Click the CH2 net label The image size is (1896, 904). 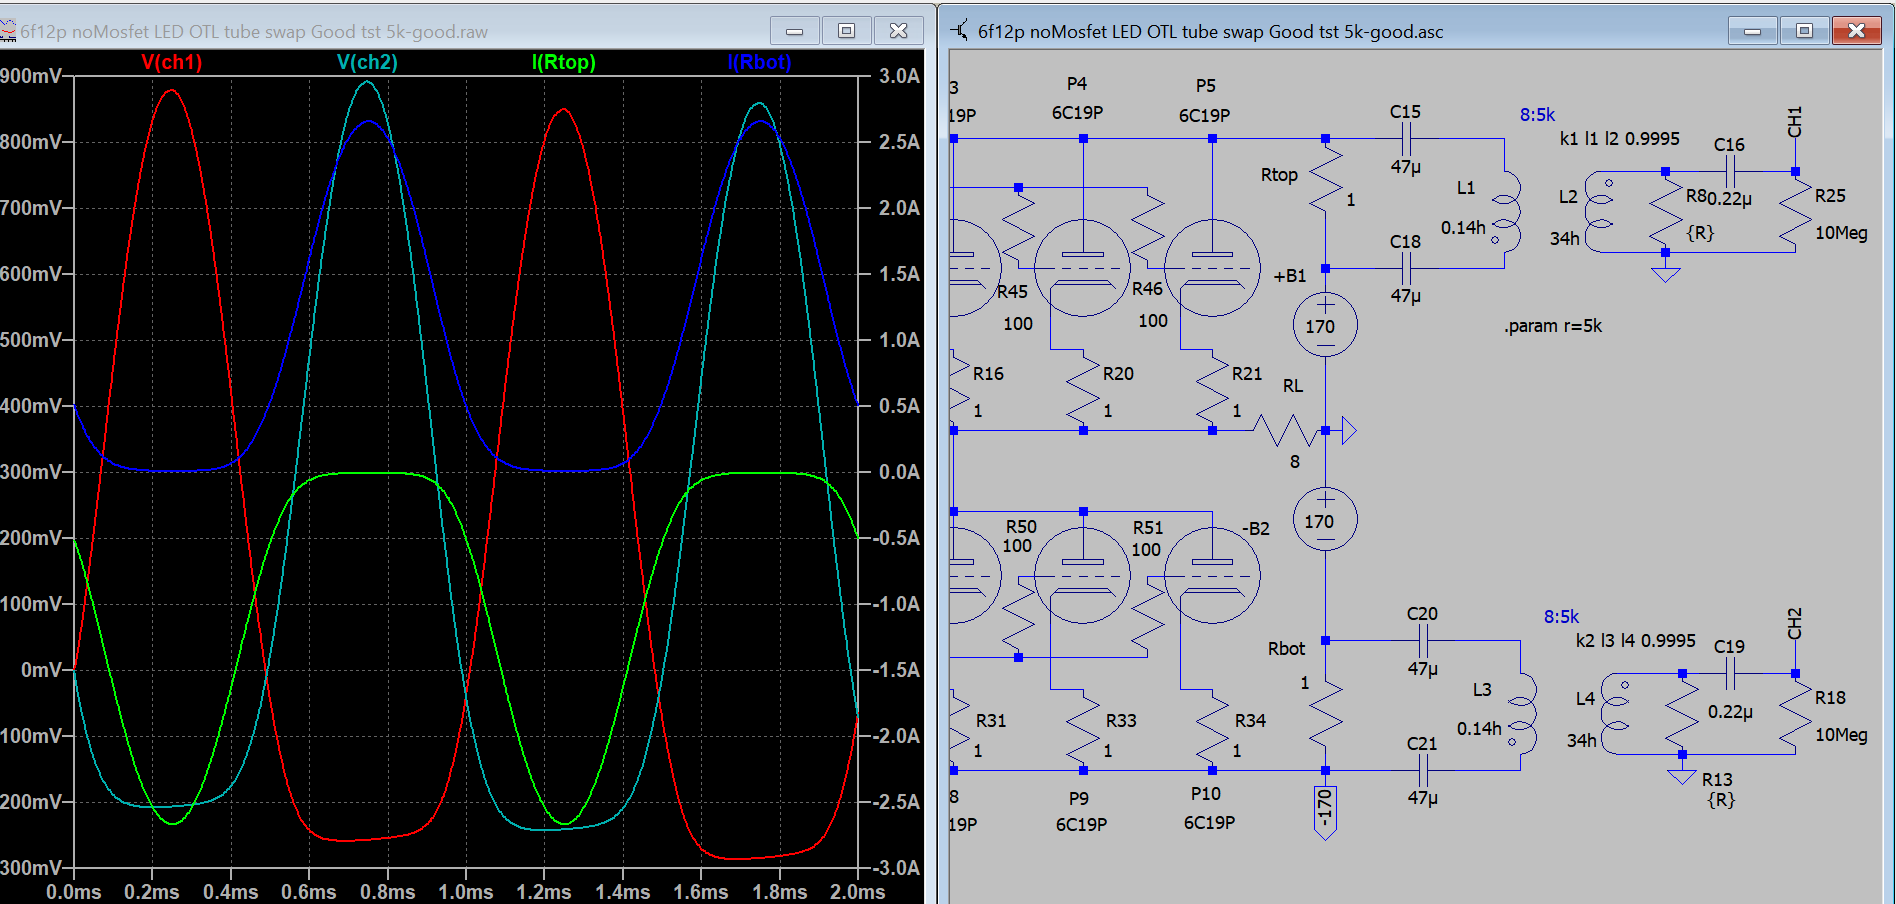tap(1795, 624)
